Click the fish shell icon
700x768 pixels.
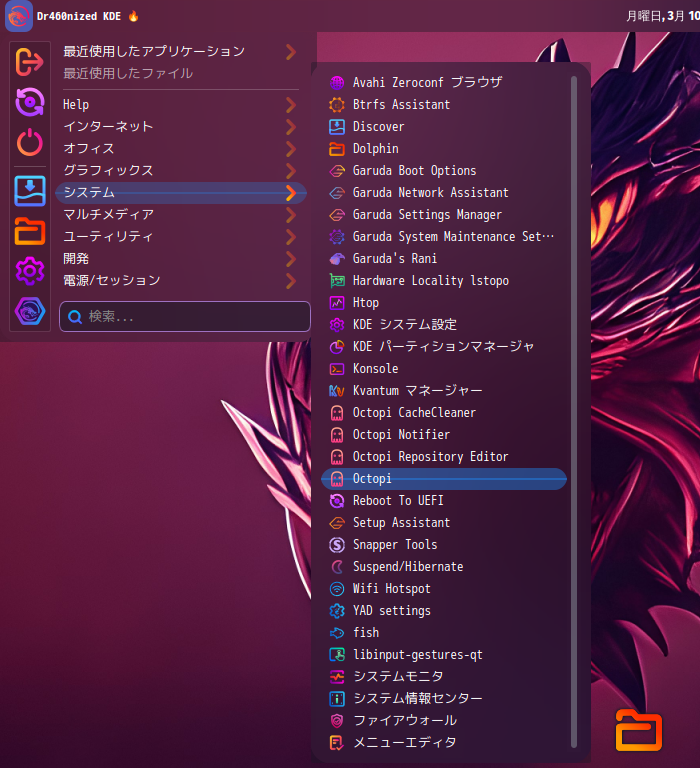tap(337, 633)
